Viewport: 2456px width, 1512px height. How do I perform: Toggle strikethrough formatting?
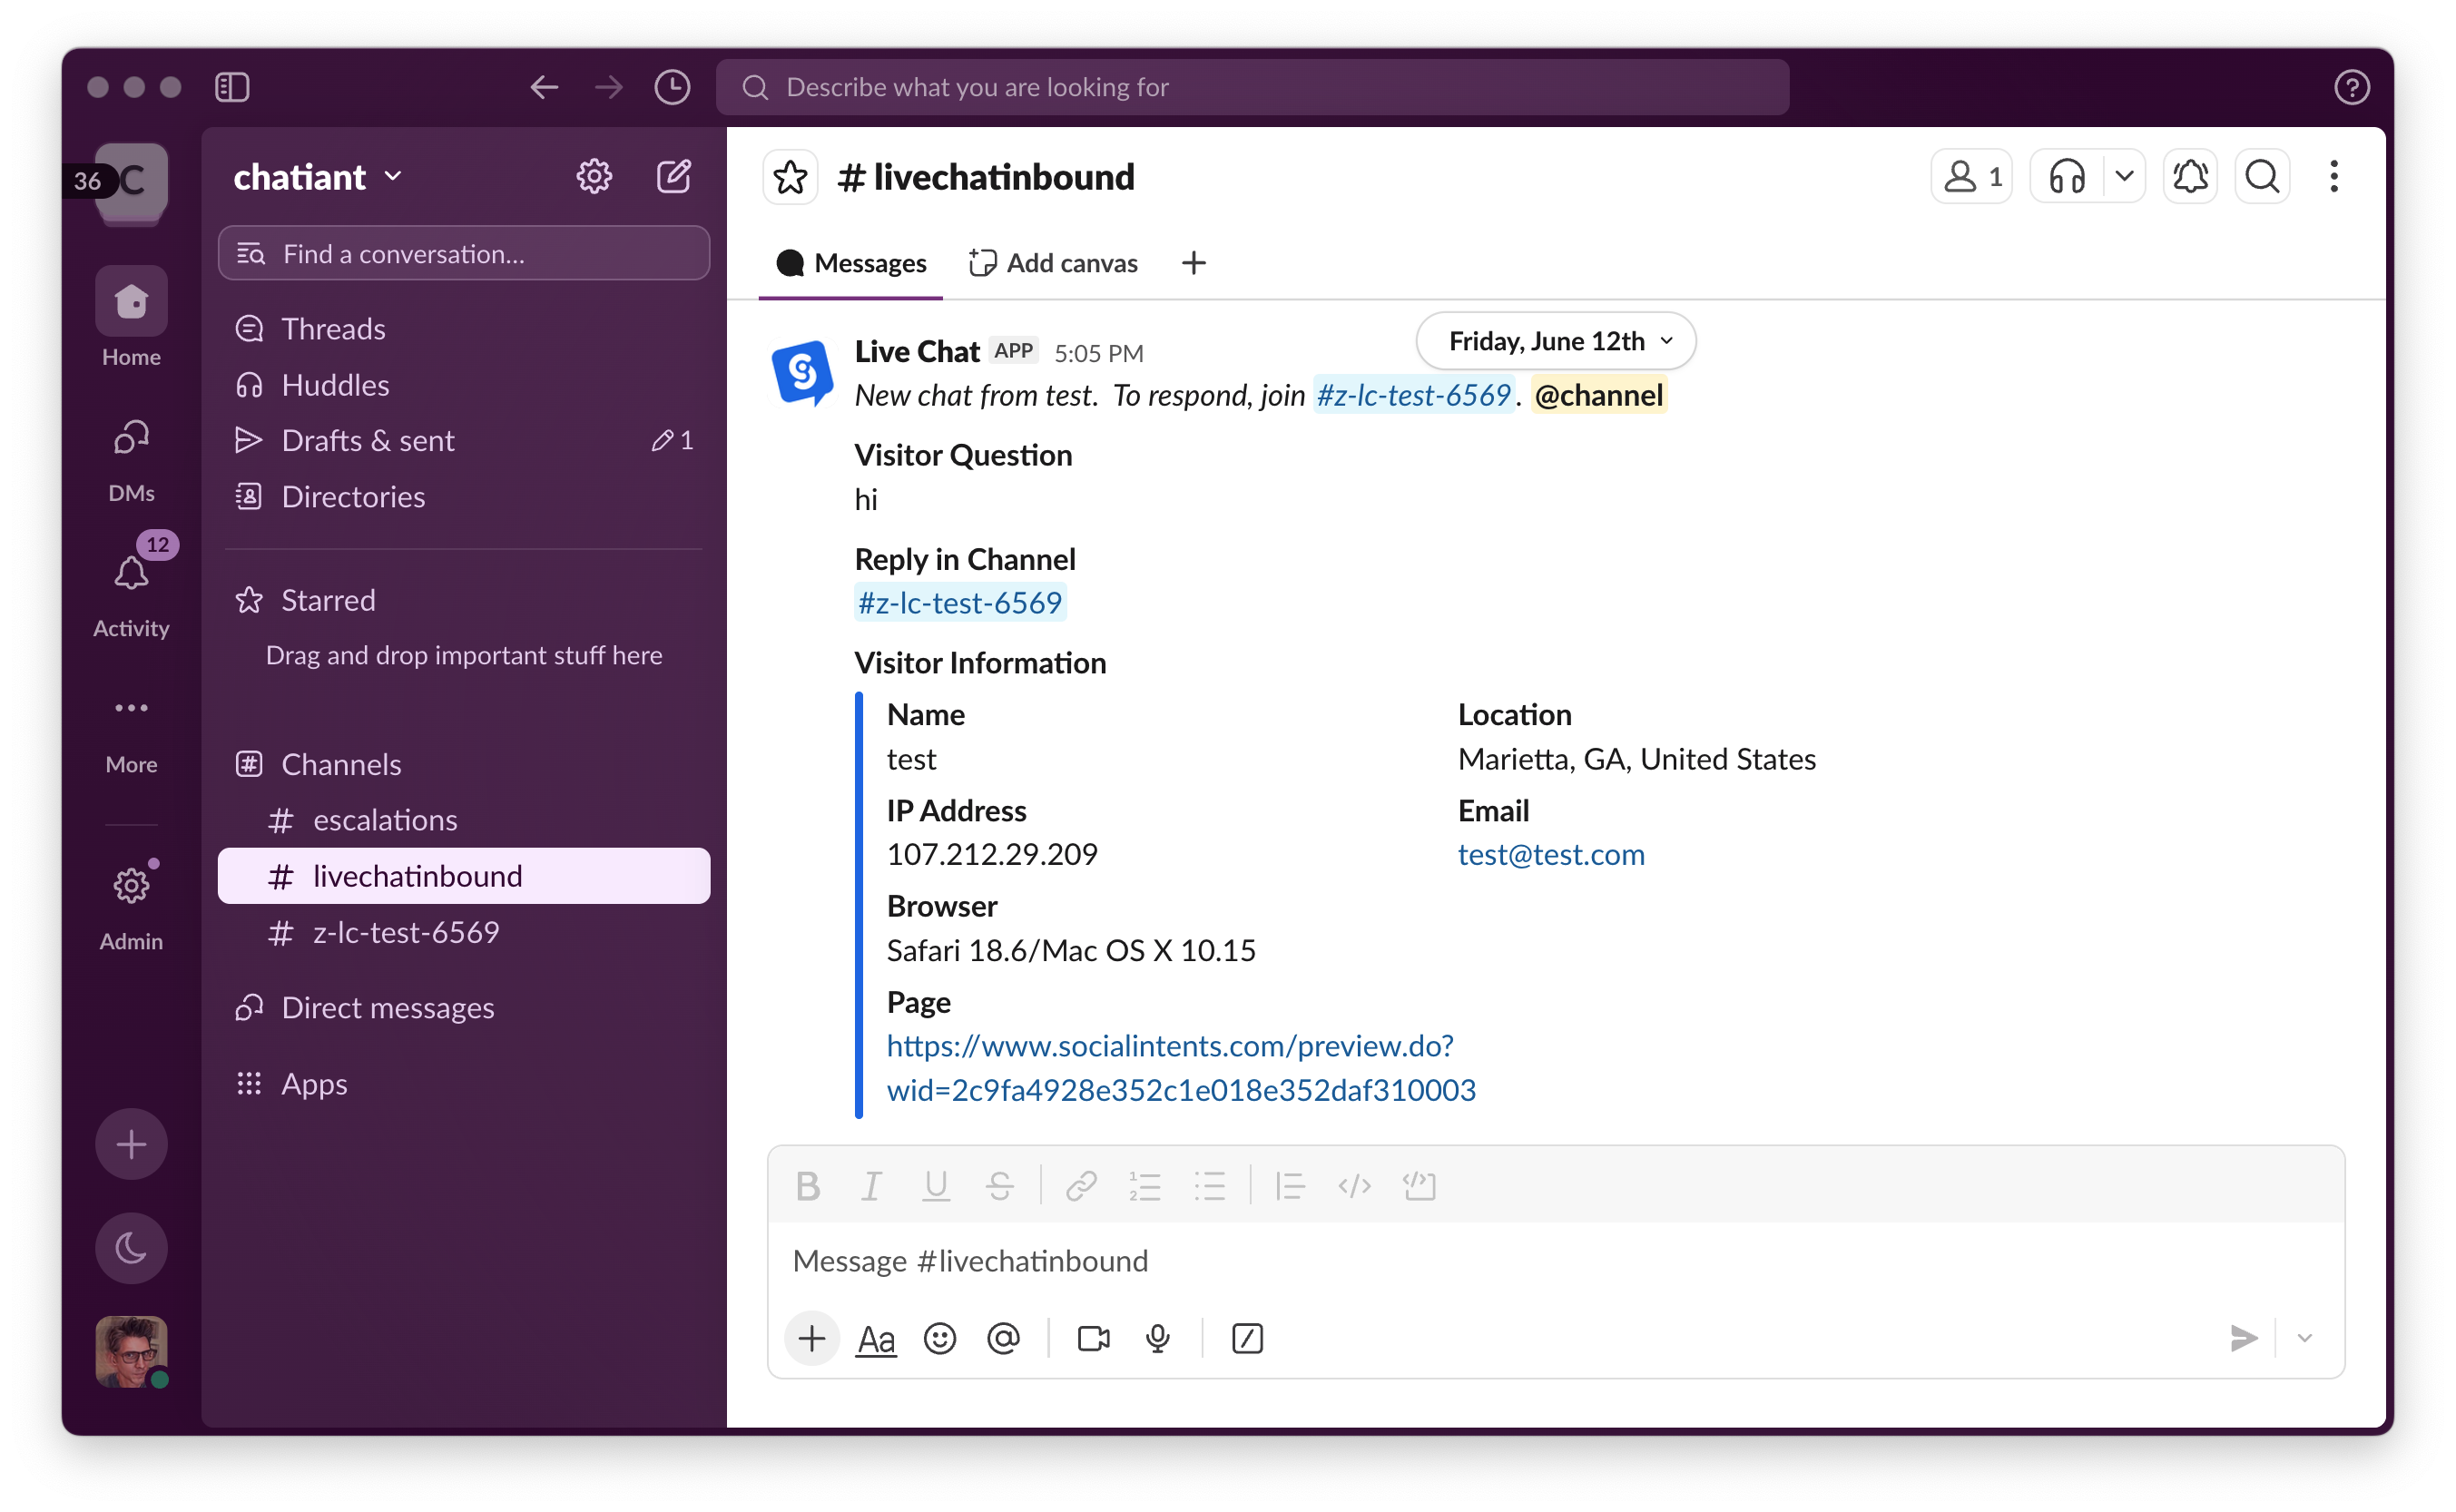[999, 1186]
